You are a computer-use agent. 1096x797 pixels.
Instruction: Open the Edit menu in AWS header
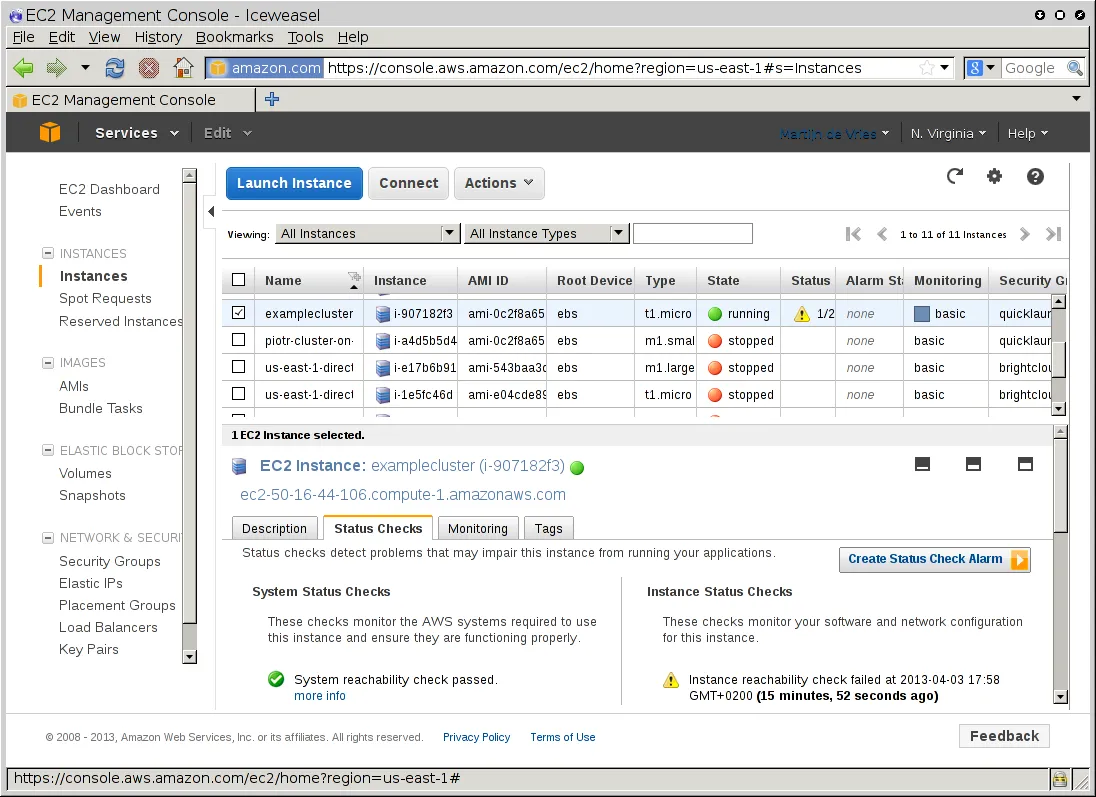tap(227, 133)
